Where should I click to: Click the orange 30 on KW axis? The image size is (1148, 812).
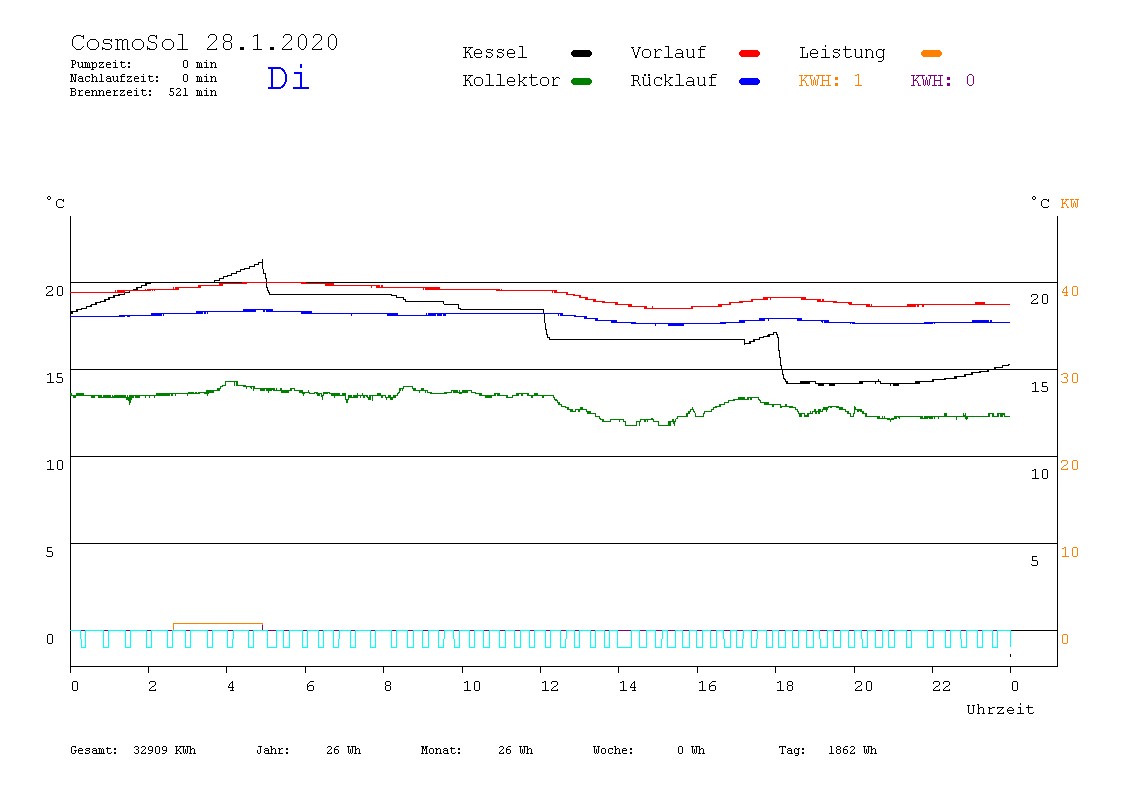click(1070, 379)
